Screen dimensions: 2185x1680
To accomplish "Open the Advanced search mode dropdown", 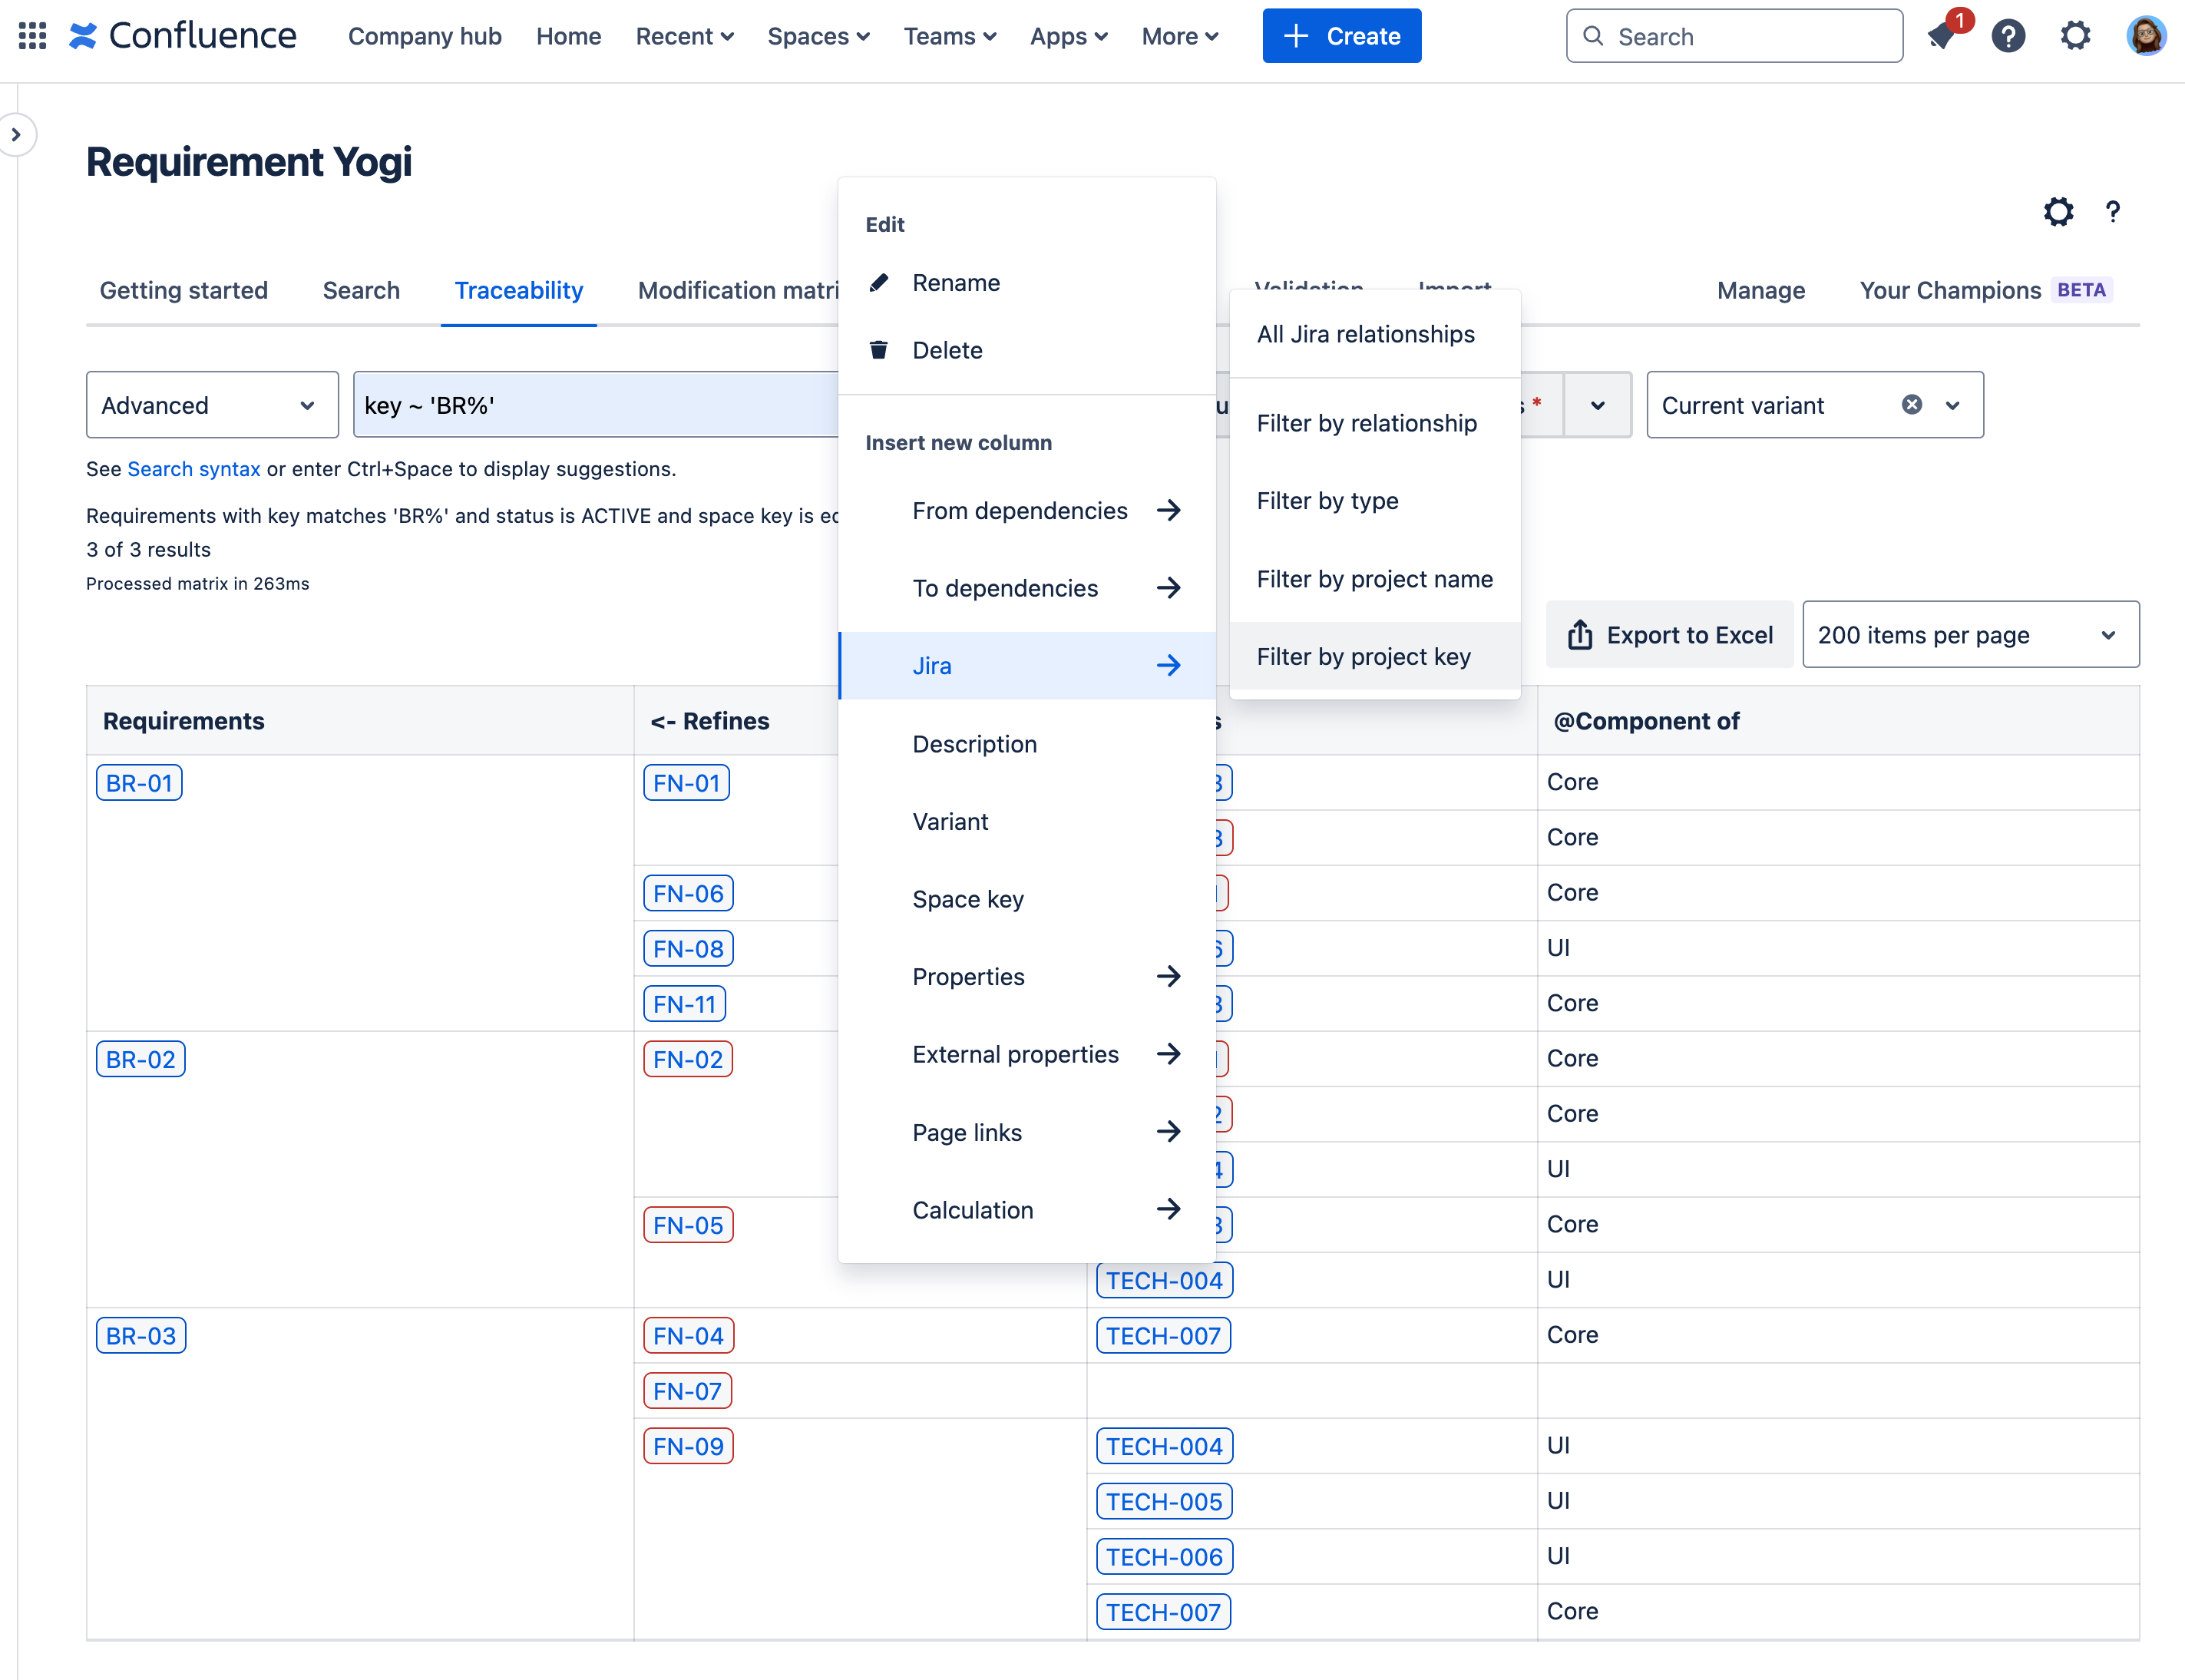I will point(211,404).
